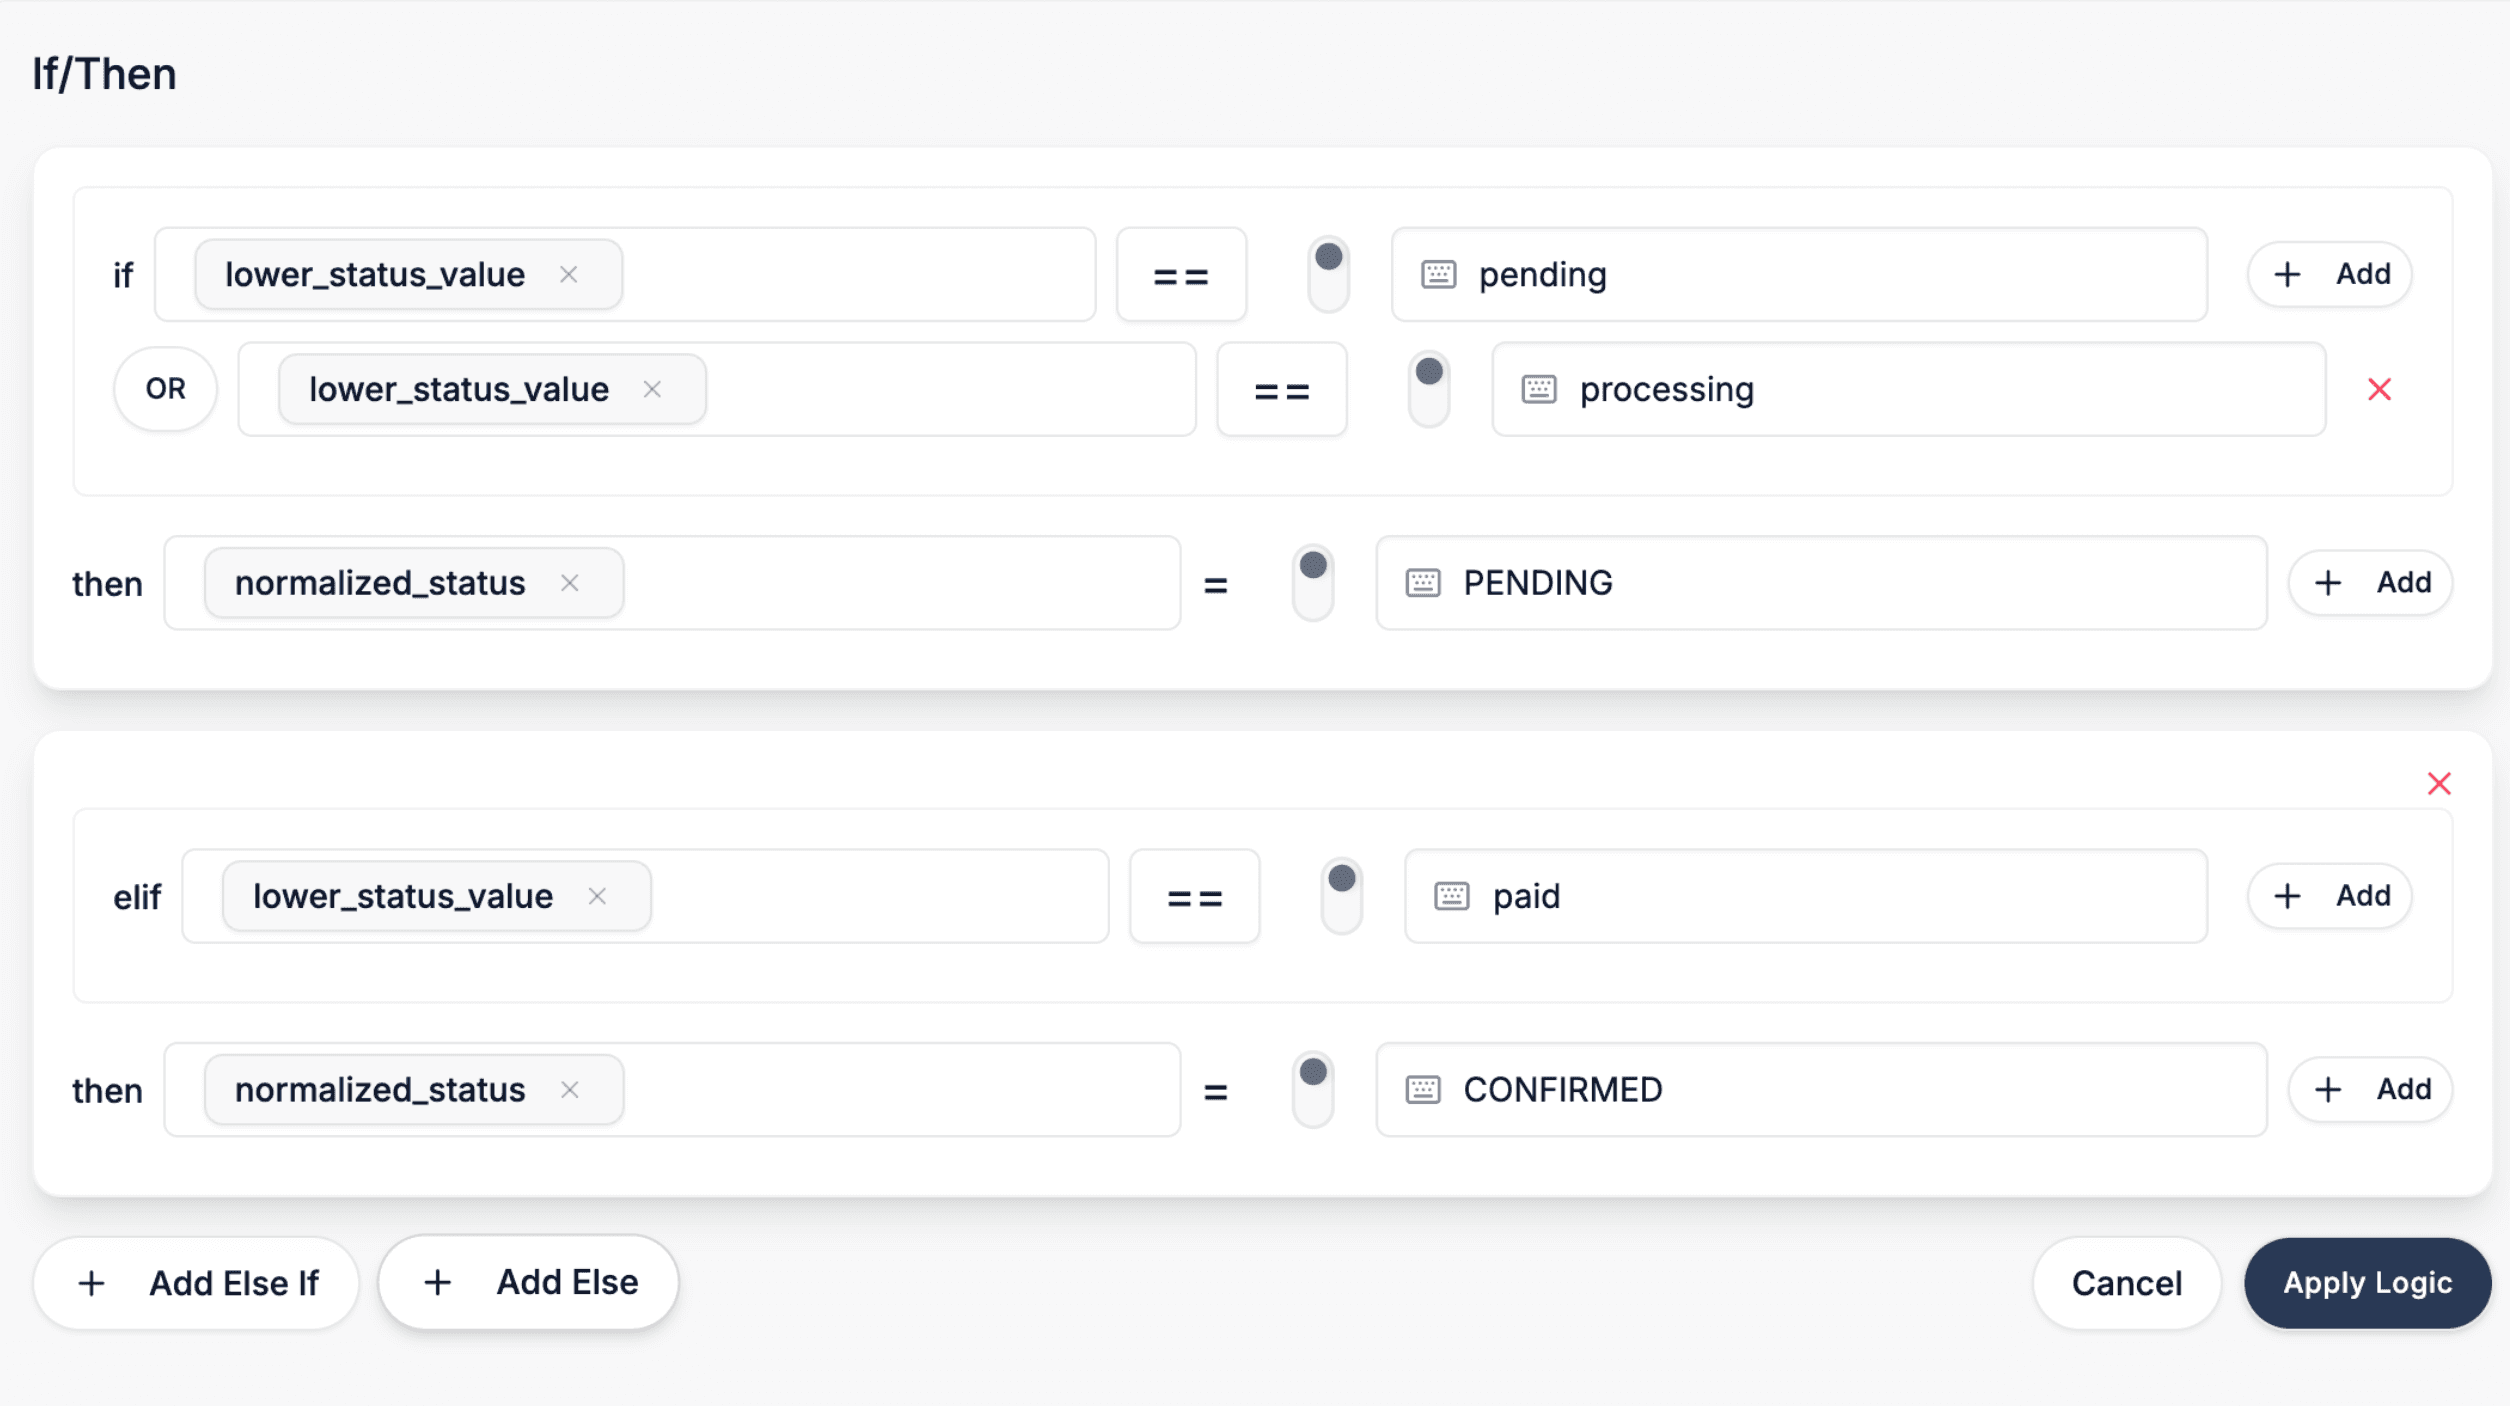Remove the elif block with red X
The width and height of the screenshot is (2510, 1406).
[2438, 783]
